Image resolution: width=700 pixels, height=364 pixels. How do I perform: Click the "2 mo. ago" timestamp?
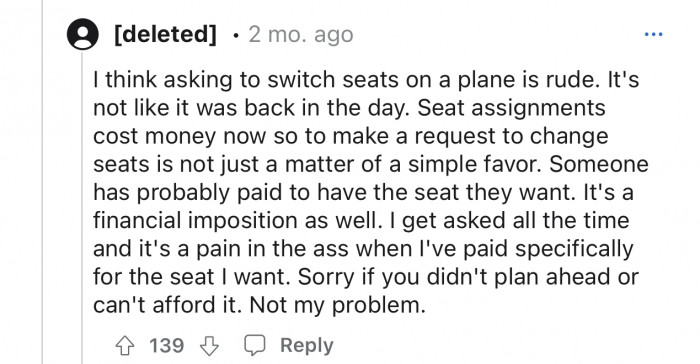(x=301, y=34)
